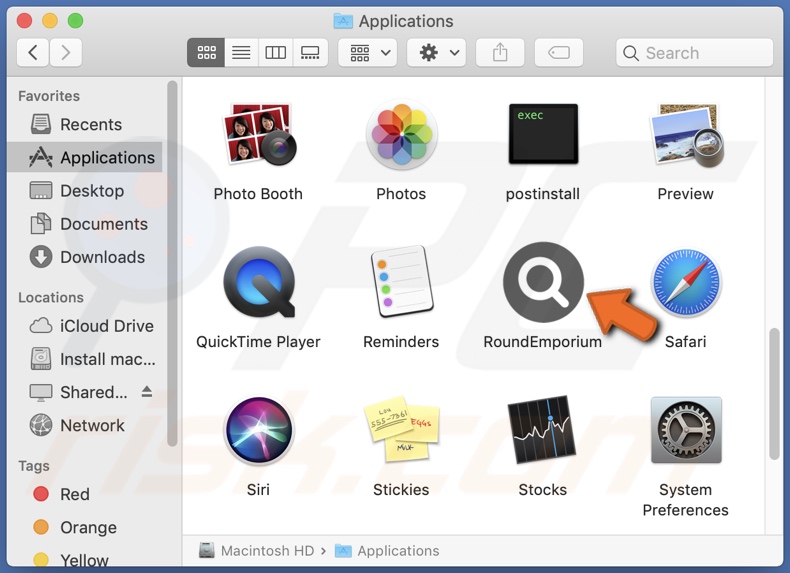
Task: Select Applications in the sidebar
Action: click(x=85, y=158)
